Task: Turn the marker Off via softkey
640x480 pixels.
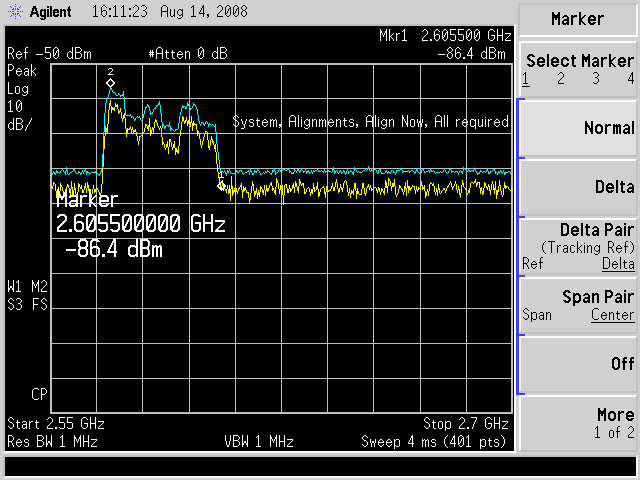Action: point(578,364)
